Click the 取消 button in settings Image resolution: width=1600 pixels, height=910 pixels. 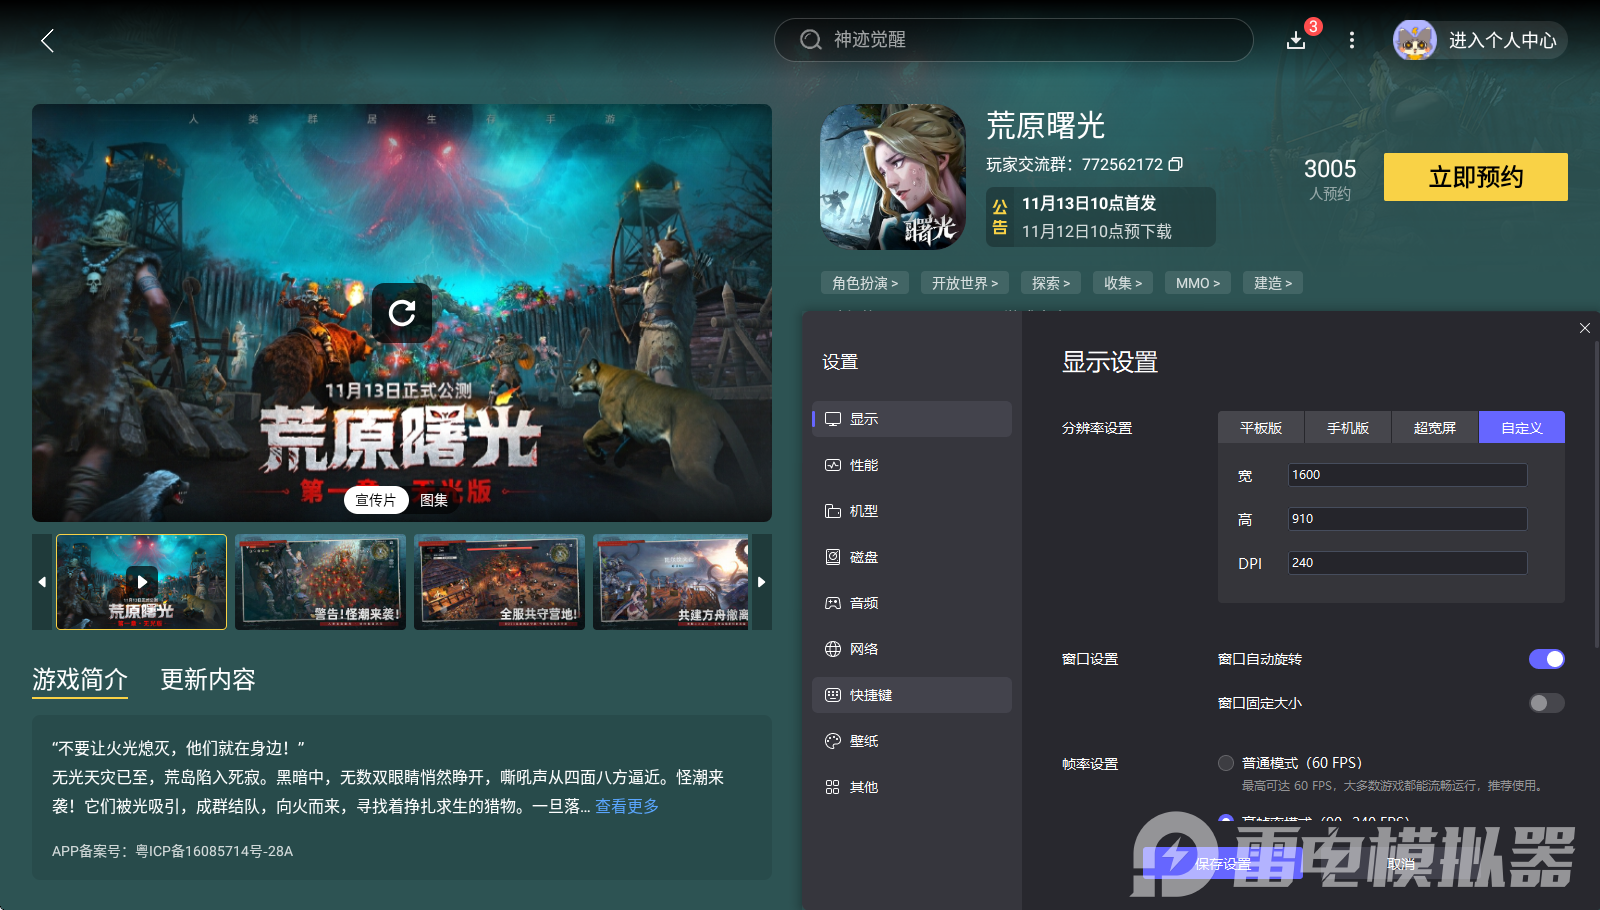[1401, 864]
